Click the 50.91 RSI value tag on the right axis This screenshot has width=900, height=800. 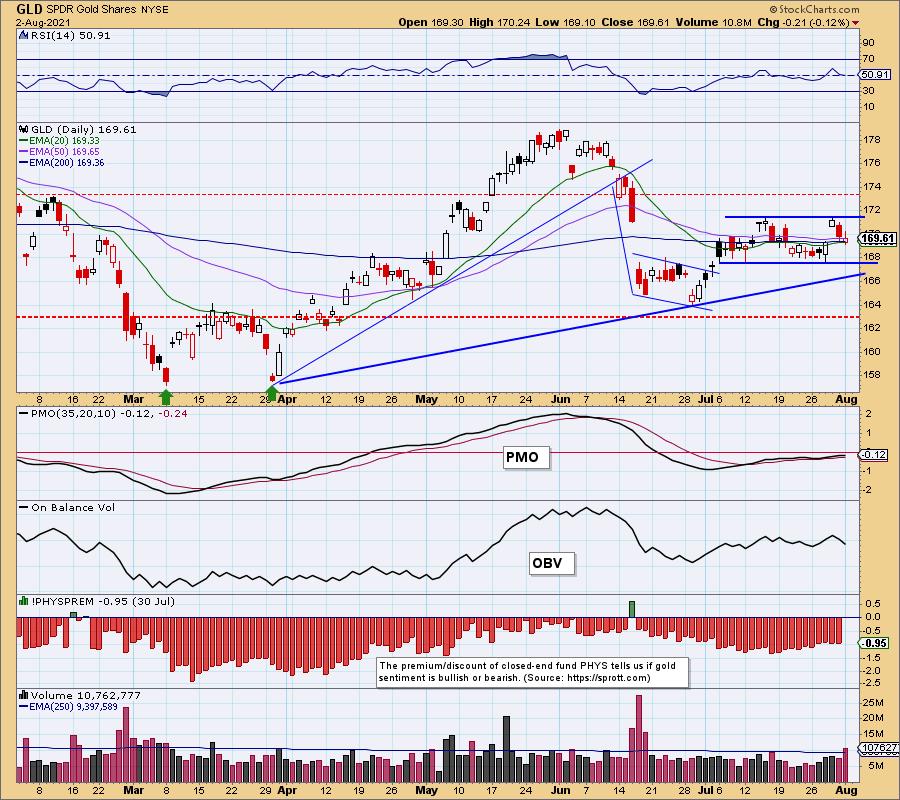tap(874, 75)
